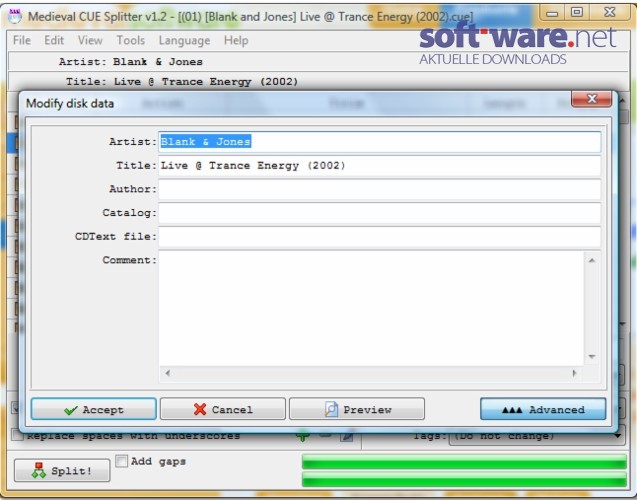Expand the Advanced options button
The width and height of the screenshot is (637, 500).
(x=543, y=409)
